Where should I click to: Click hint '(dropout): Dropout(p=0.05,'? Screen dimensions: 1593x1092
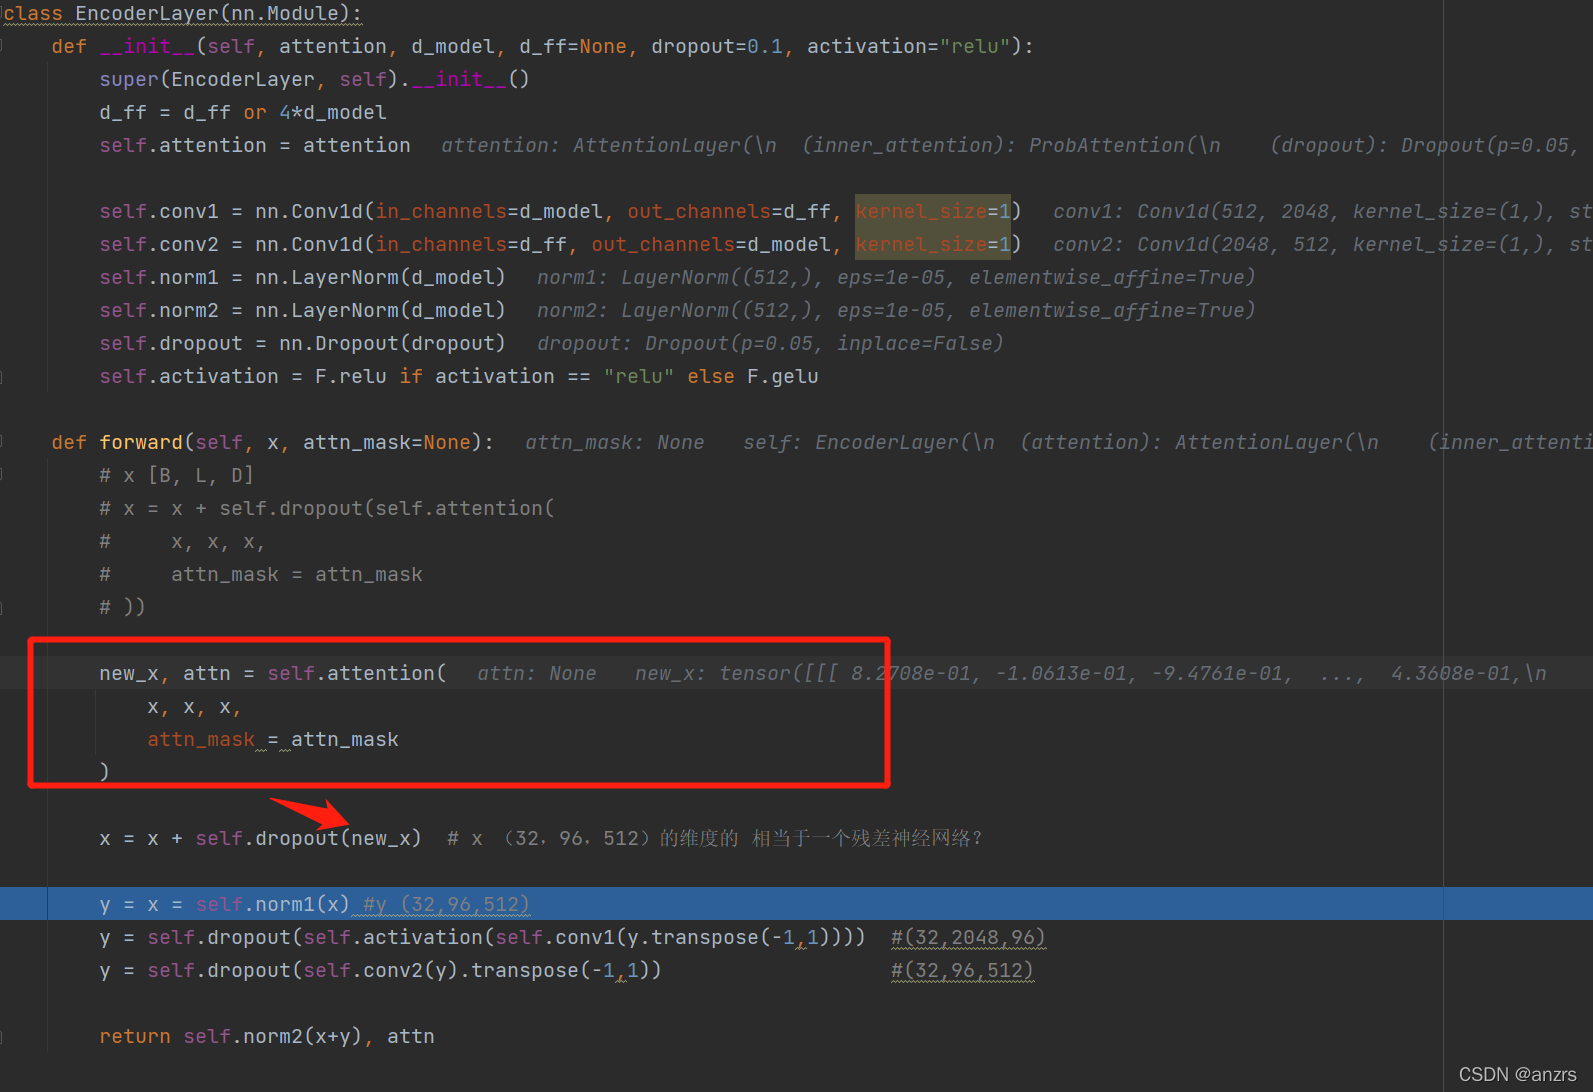tap(1425, 145)
